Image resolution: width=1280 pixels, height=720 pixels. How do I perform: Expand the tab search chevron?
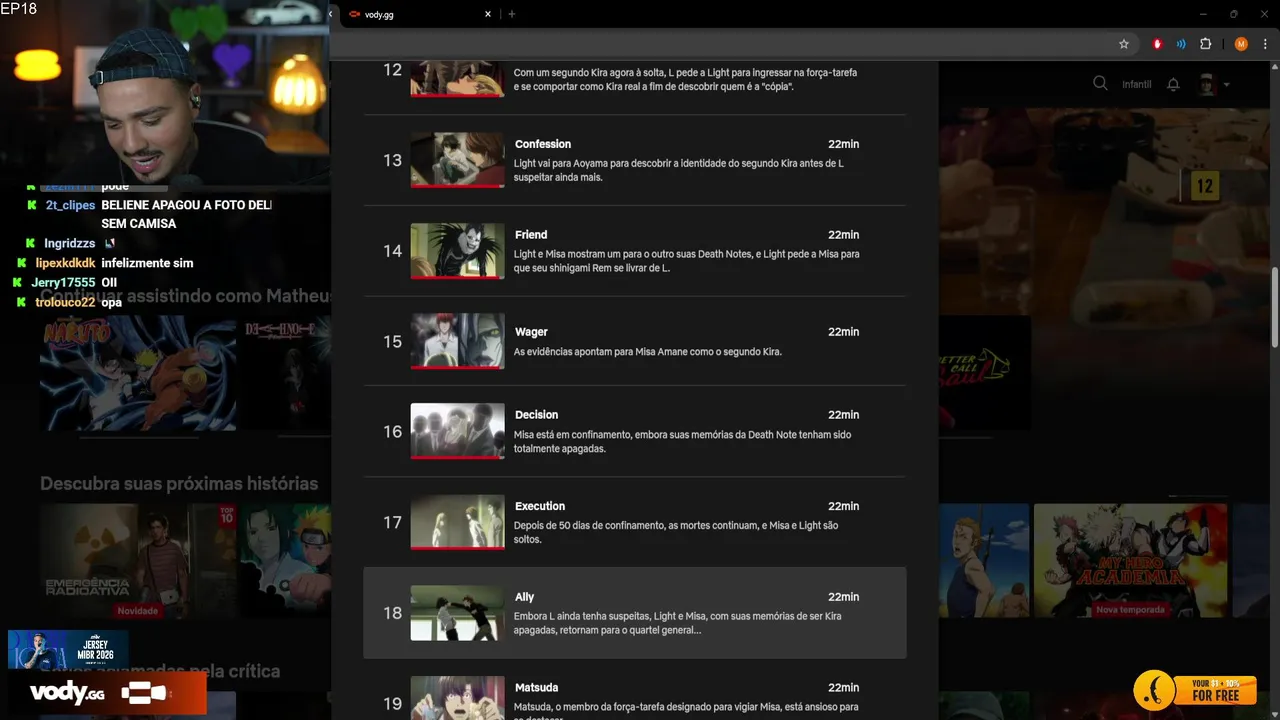coord(331,14)
